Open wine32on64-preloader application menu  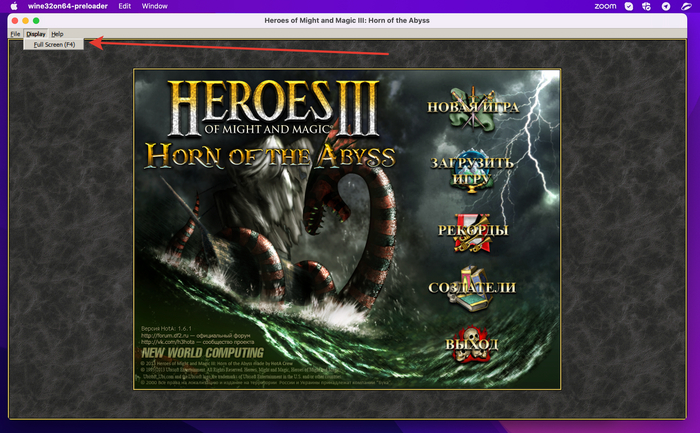(67, 6)
